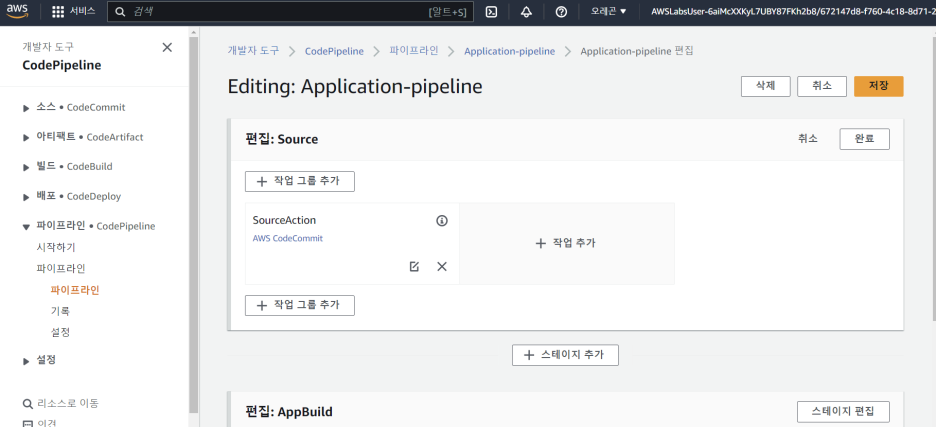
Task: Open the AWSLabsUser account menu
Action: 793,11
